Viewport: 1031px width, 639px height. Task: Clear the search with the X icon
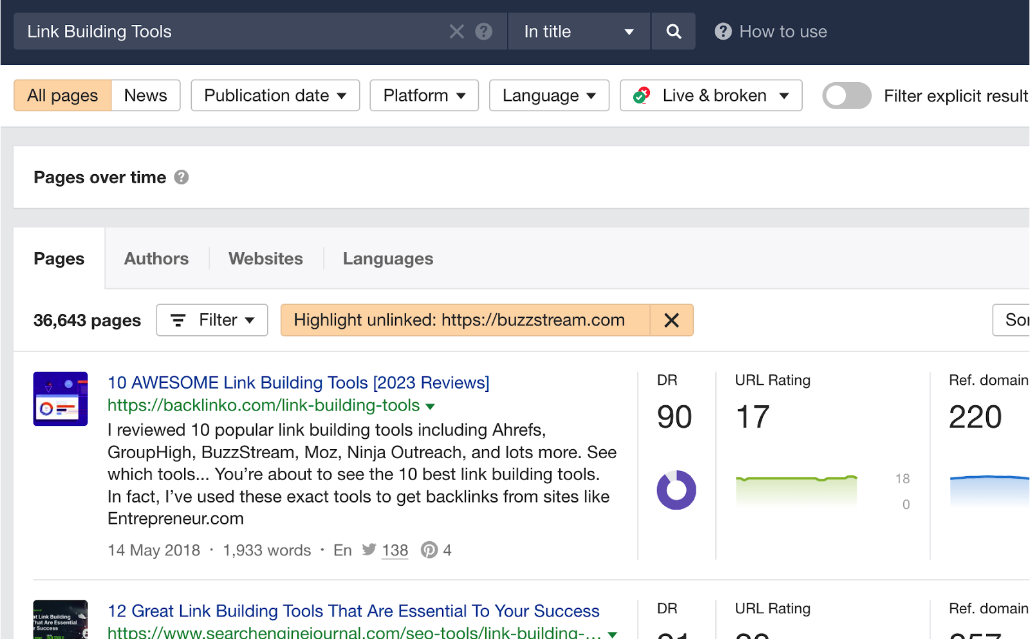pos(456,31)
